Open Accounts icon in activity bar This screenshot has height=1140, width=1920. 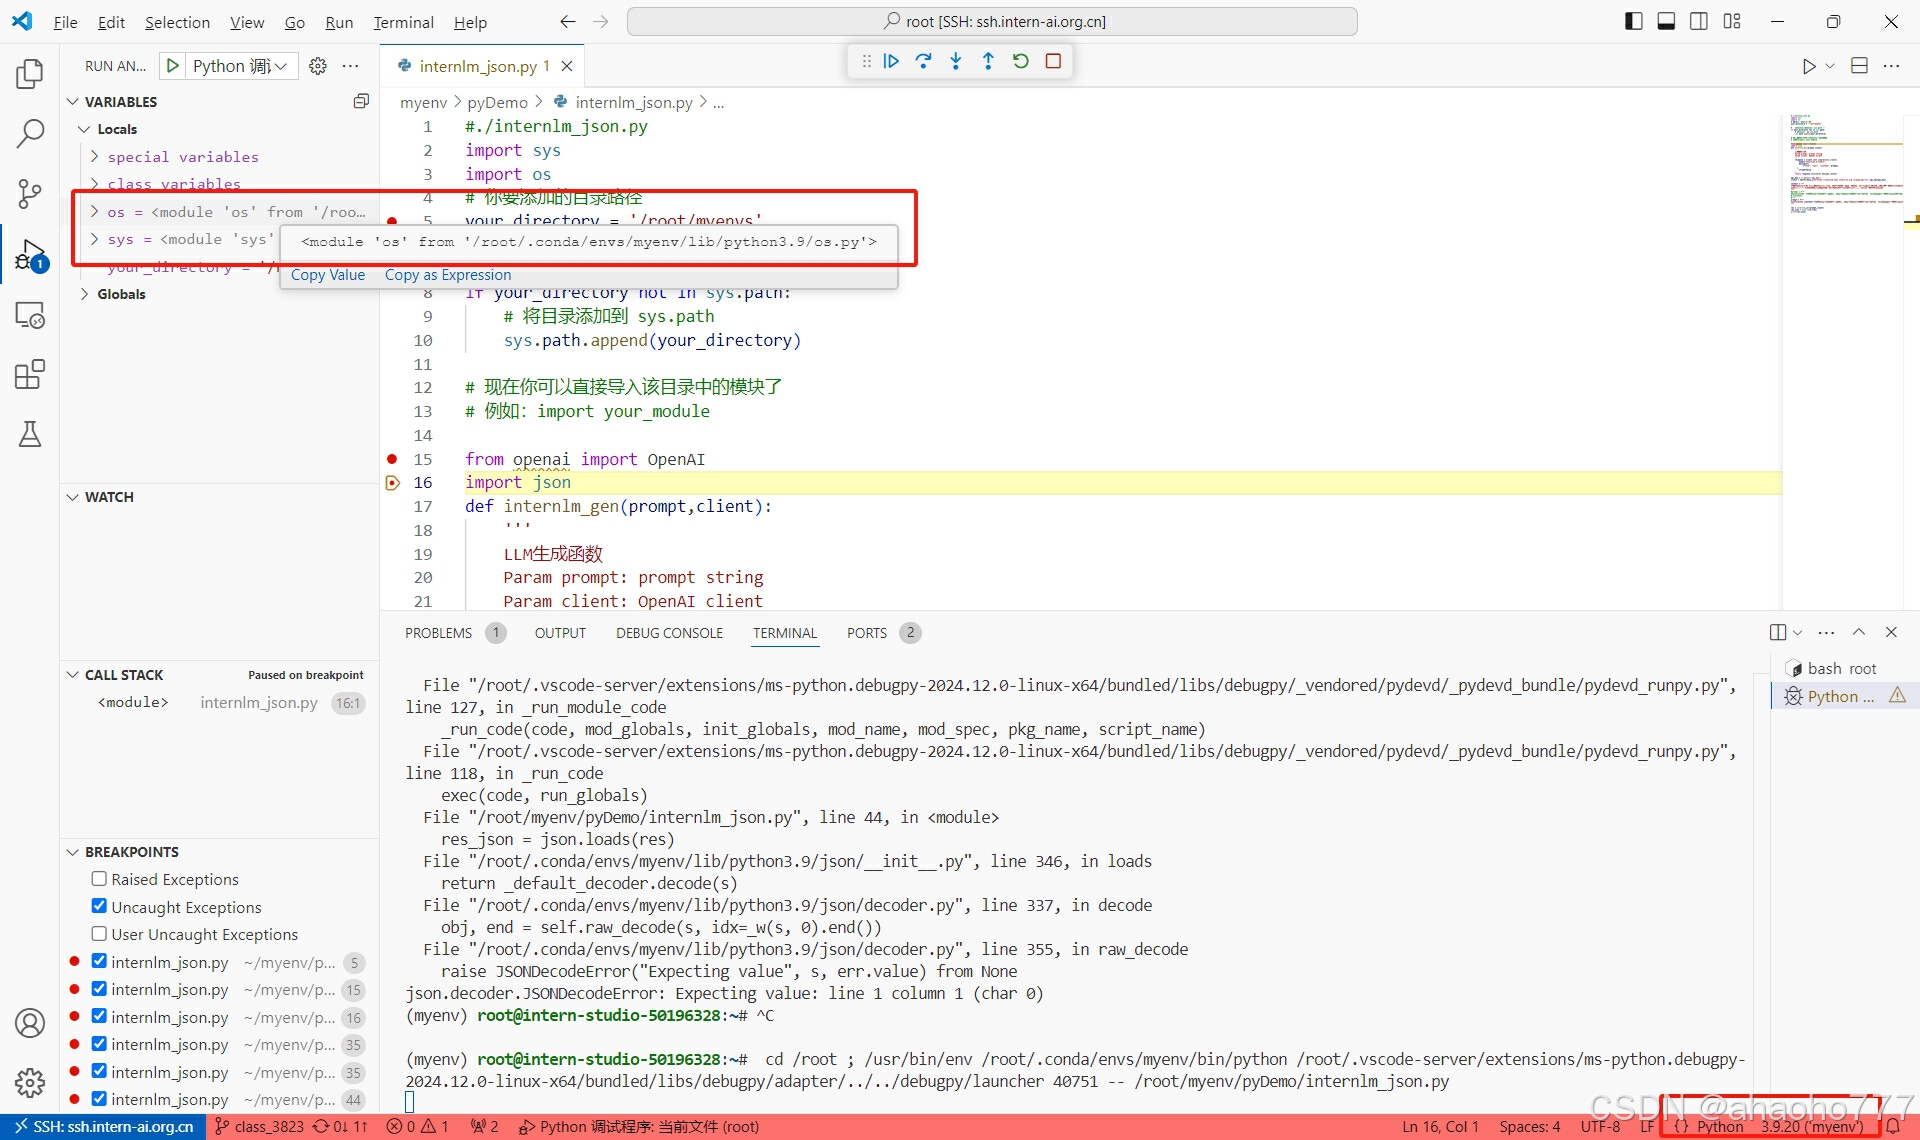pyautogui.click(x=30, y=1023)
